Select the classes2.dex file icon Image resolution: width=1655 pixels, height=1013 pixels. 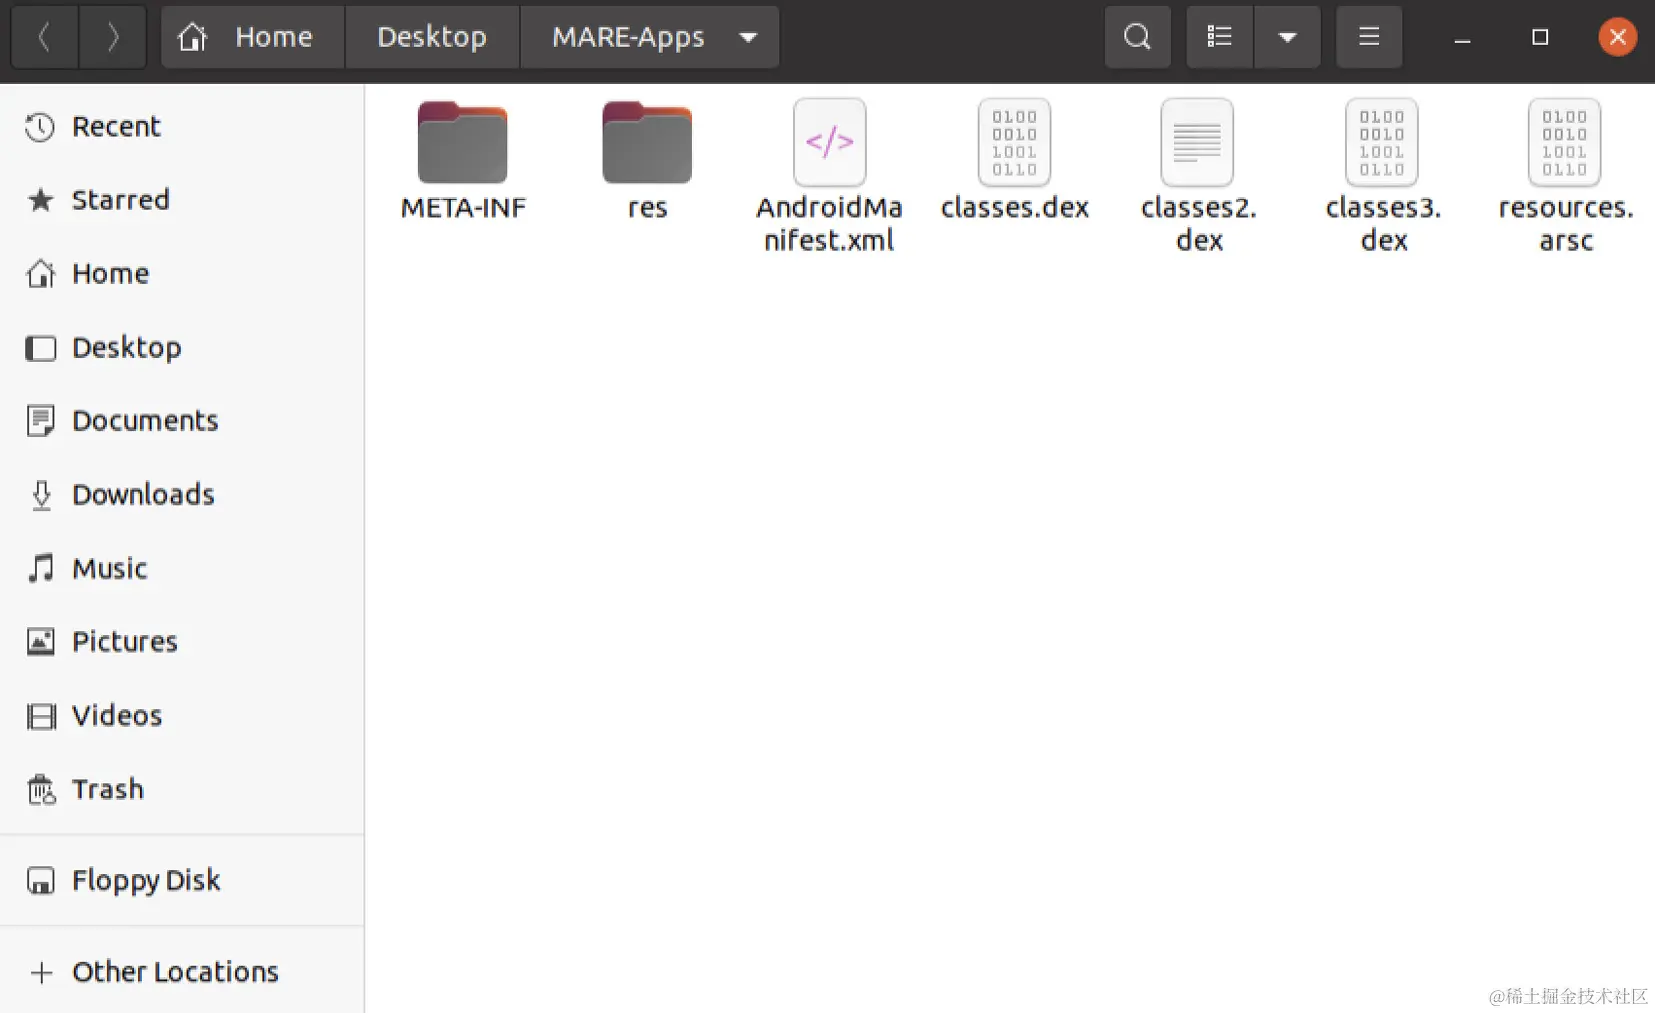pyautogui.click(x=1197, y=142)
